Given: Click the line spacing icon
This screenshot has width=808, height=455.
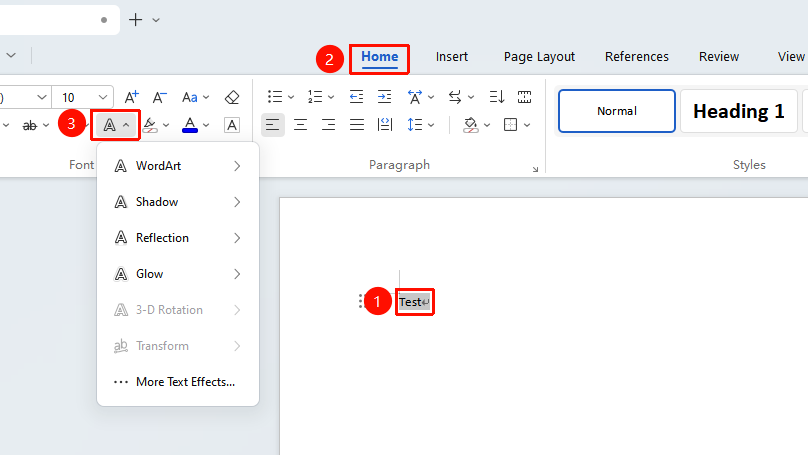Looking at the screenshot, I should [415, 125].
